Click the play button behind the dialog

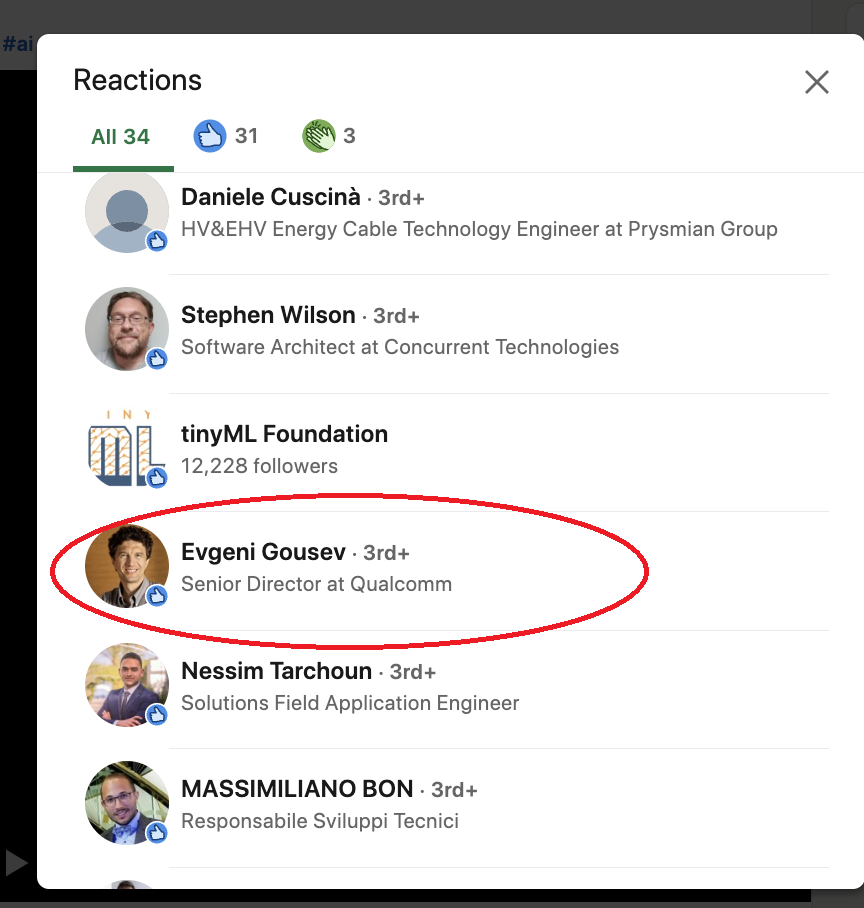tap(16, 863)
